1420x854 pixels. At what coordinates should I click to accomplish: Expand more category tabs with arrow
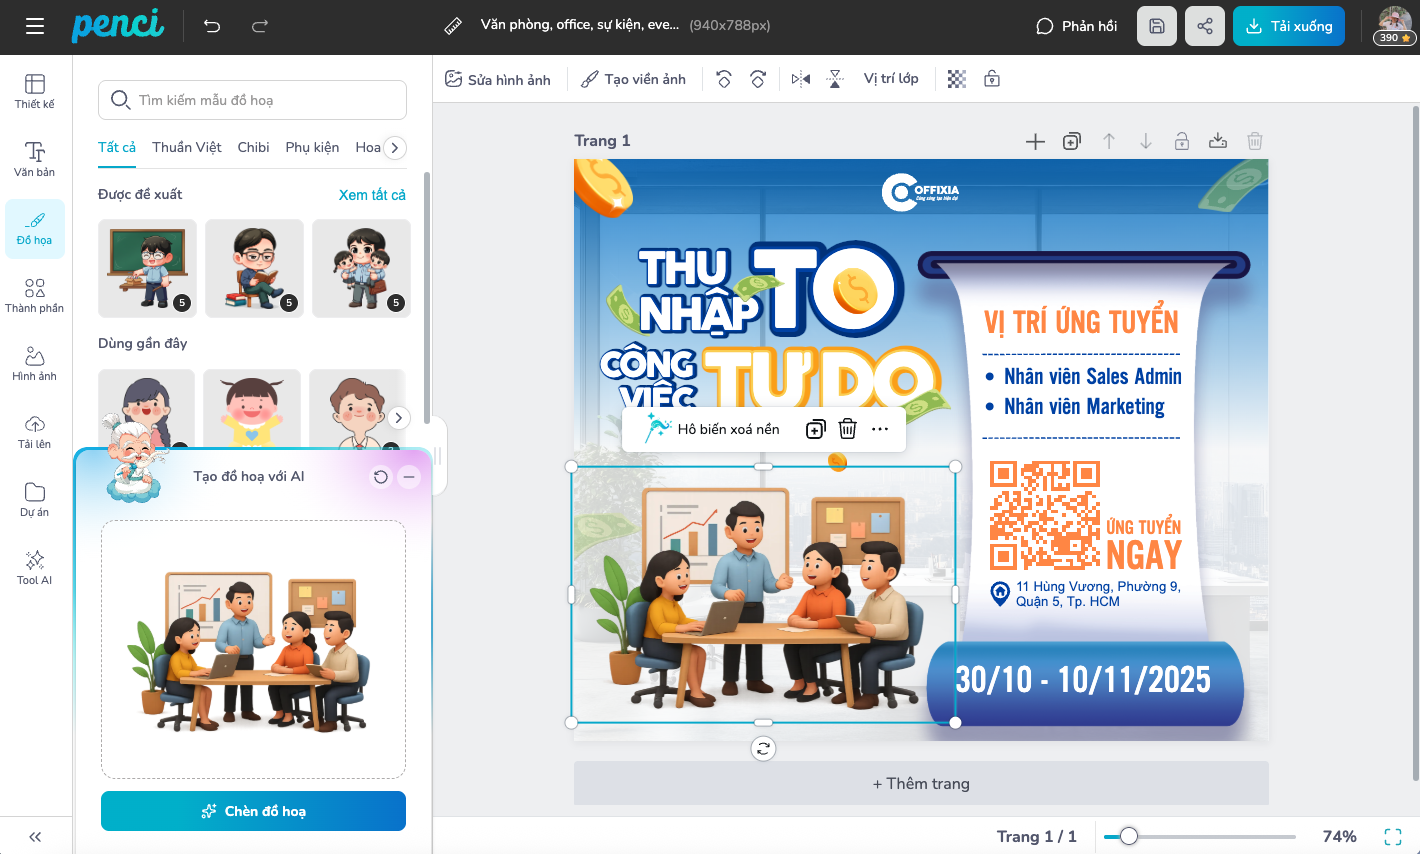point(395,147)
